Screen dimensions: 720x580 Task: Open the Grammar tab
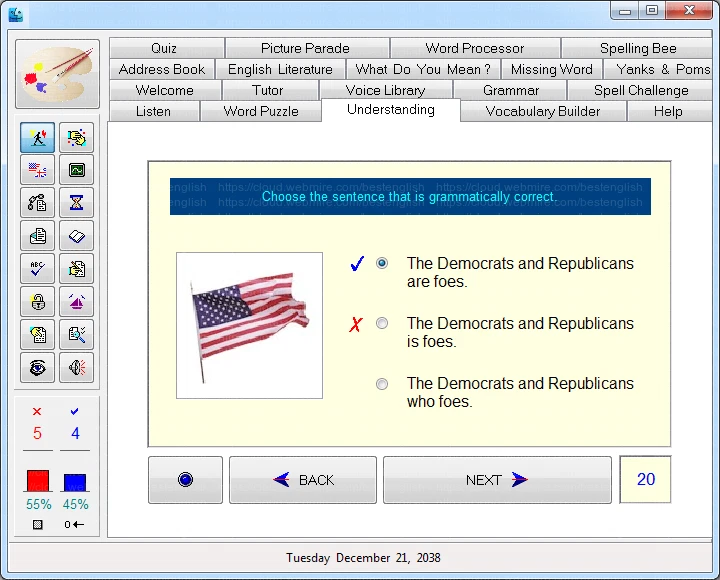pyautogui.click(x=510, y=90)
